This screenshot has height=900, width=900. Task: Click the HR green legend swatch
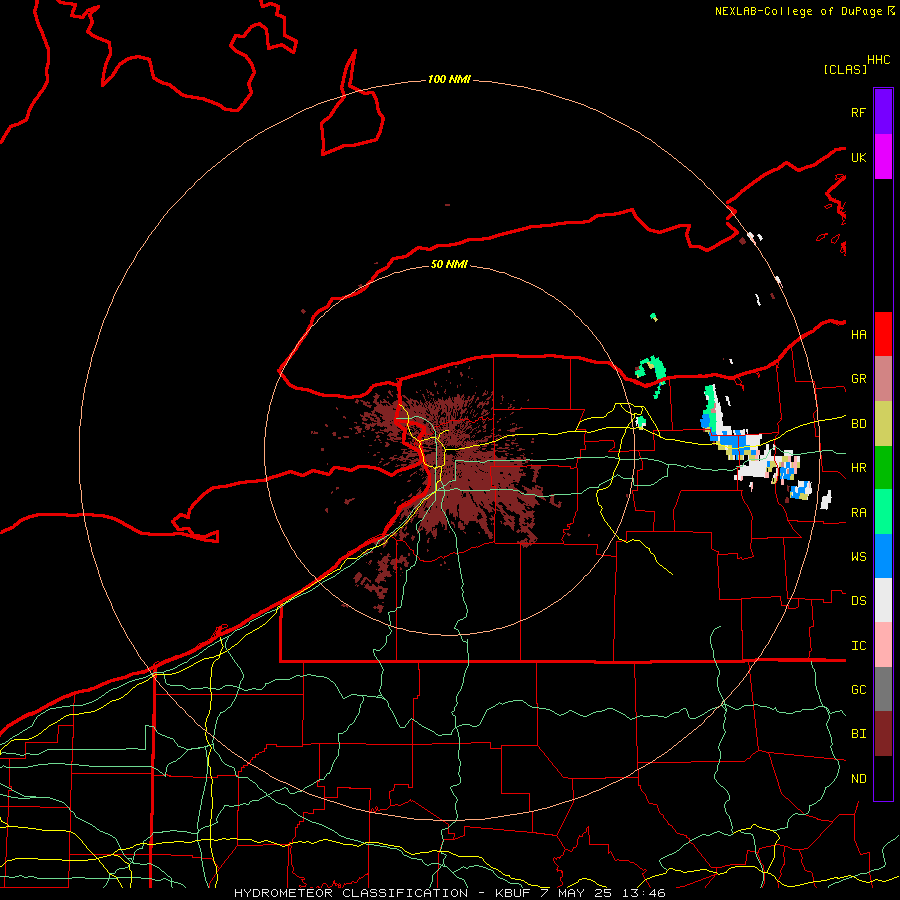(883, 468)
